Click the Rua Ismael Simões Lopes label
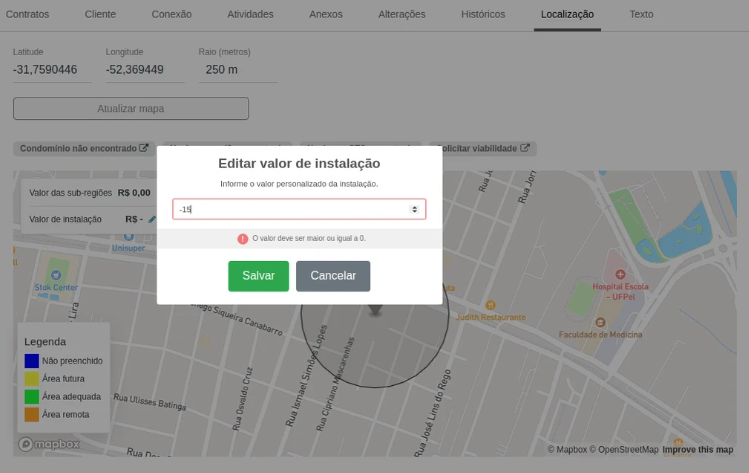Screen dimensions: 749x473 [x=306, y=376]
